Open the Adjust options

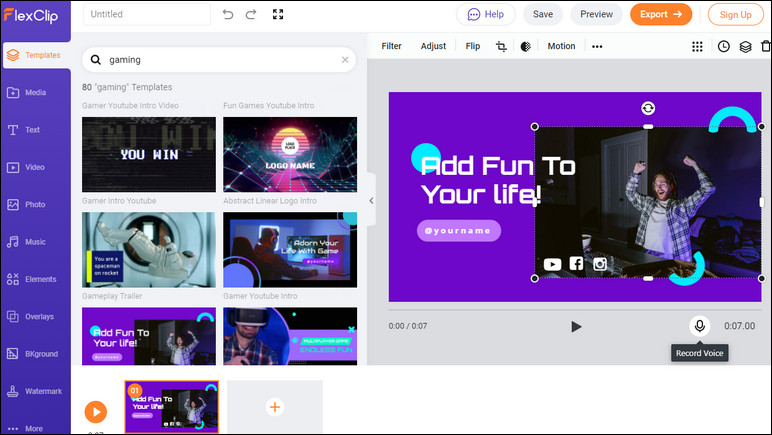click(433, 46)
